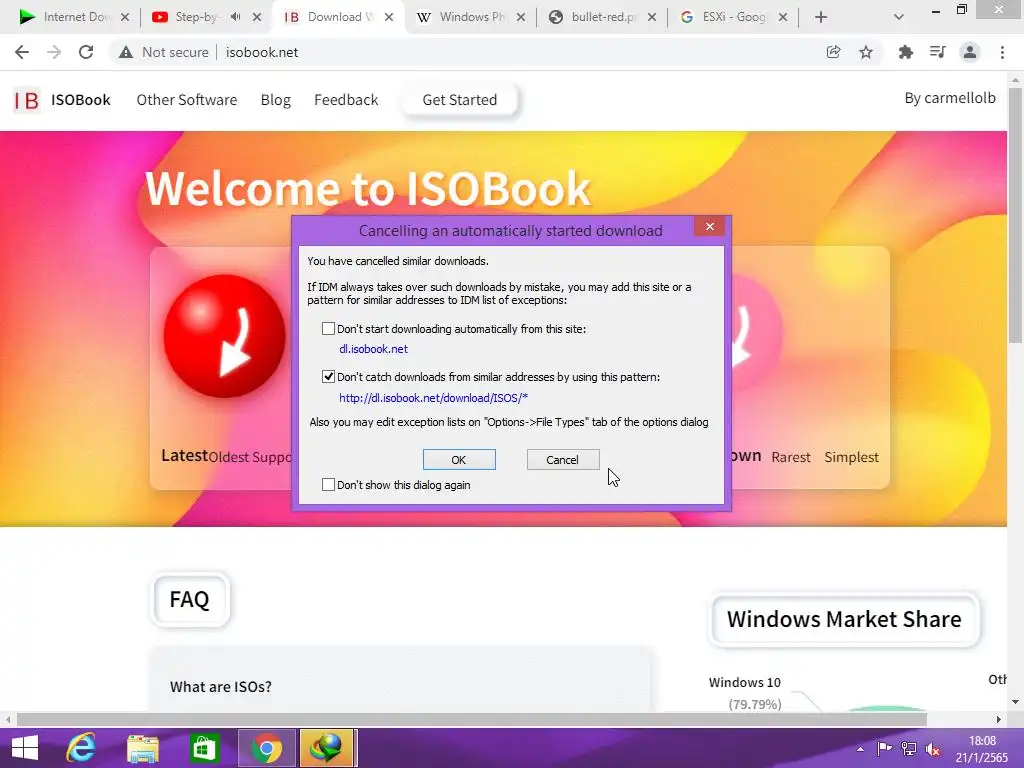Open File Explorer from the taskbar
This screenshot has width=1024, height=768.
(142, 748)
